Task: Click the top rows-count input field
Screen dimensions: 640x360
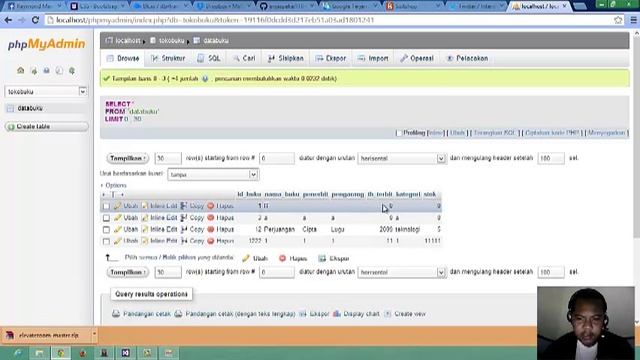Action: pyautogui.click(x=168, y=158)
